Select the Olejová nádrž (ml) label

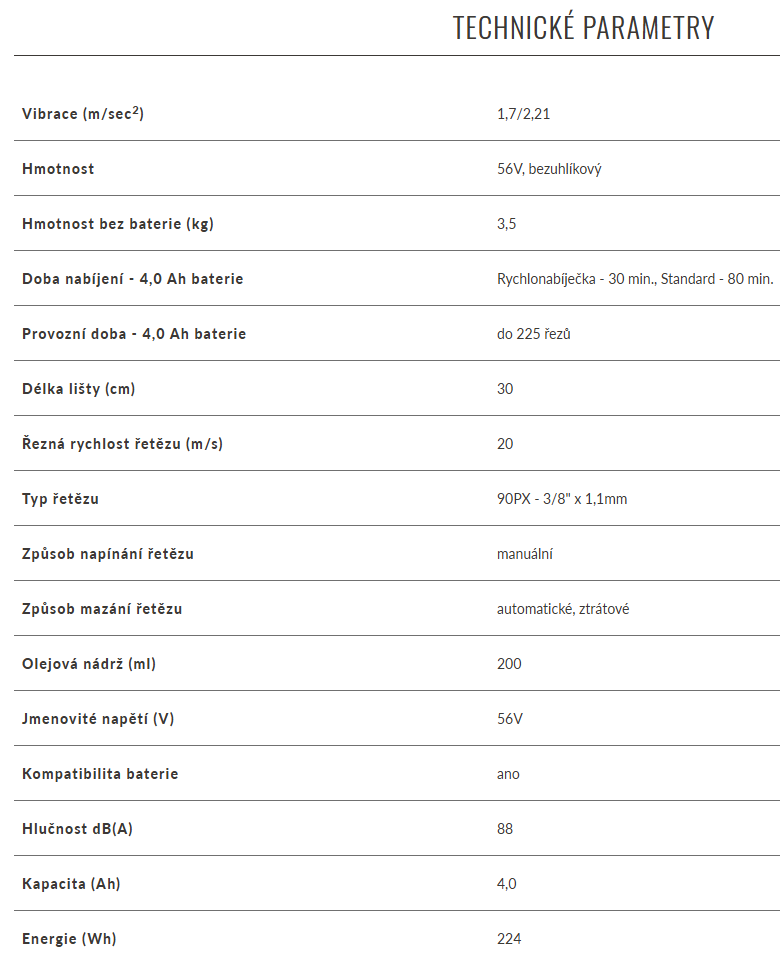tap(89, 664)
